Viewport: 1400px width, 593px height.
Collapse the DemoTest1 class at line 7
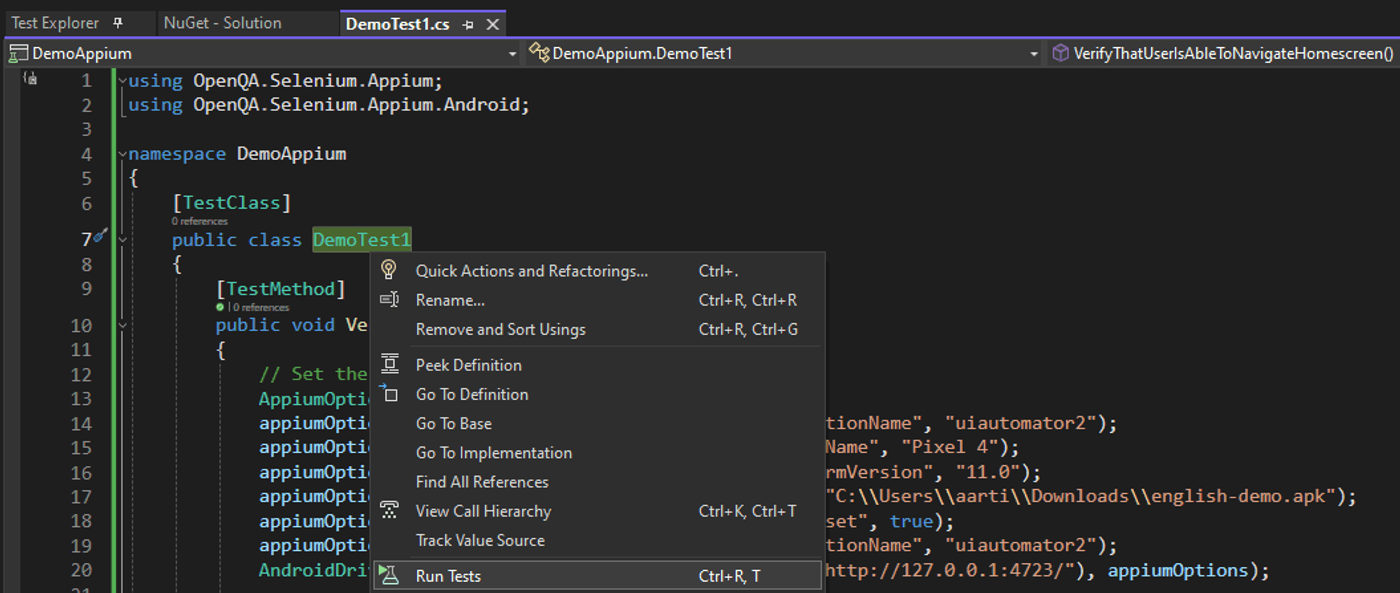point(122,240)
